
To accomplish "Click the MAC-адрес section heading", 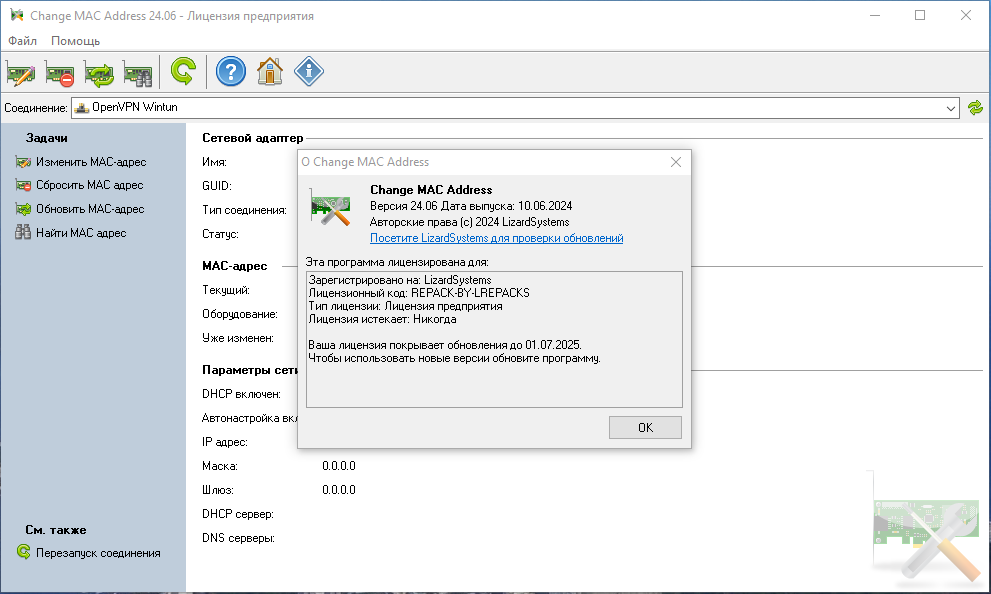I will coord(234,266).
